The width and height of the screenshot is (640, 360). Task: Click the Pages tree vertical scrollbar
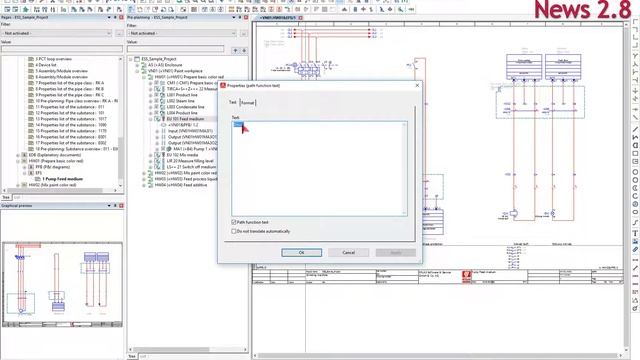point(120,122)
